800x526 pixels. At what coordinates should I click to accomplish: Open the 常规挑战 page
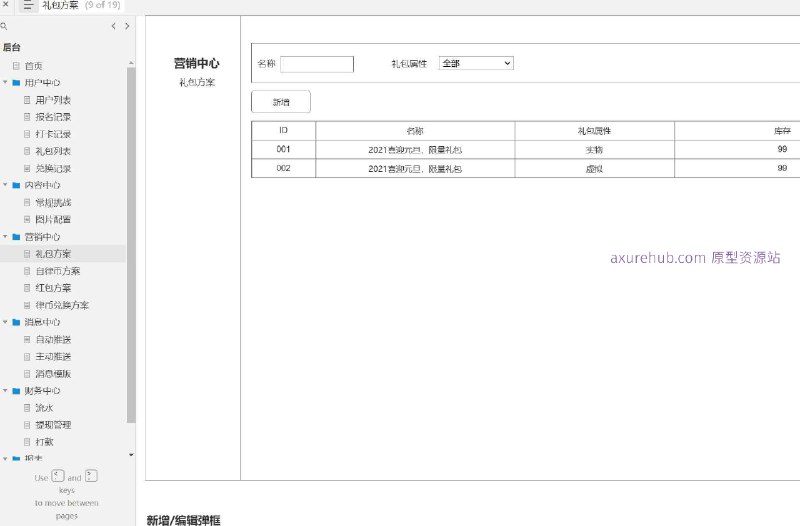pos(53,203)
